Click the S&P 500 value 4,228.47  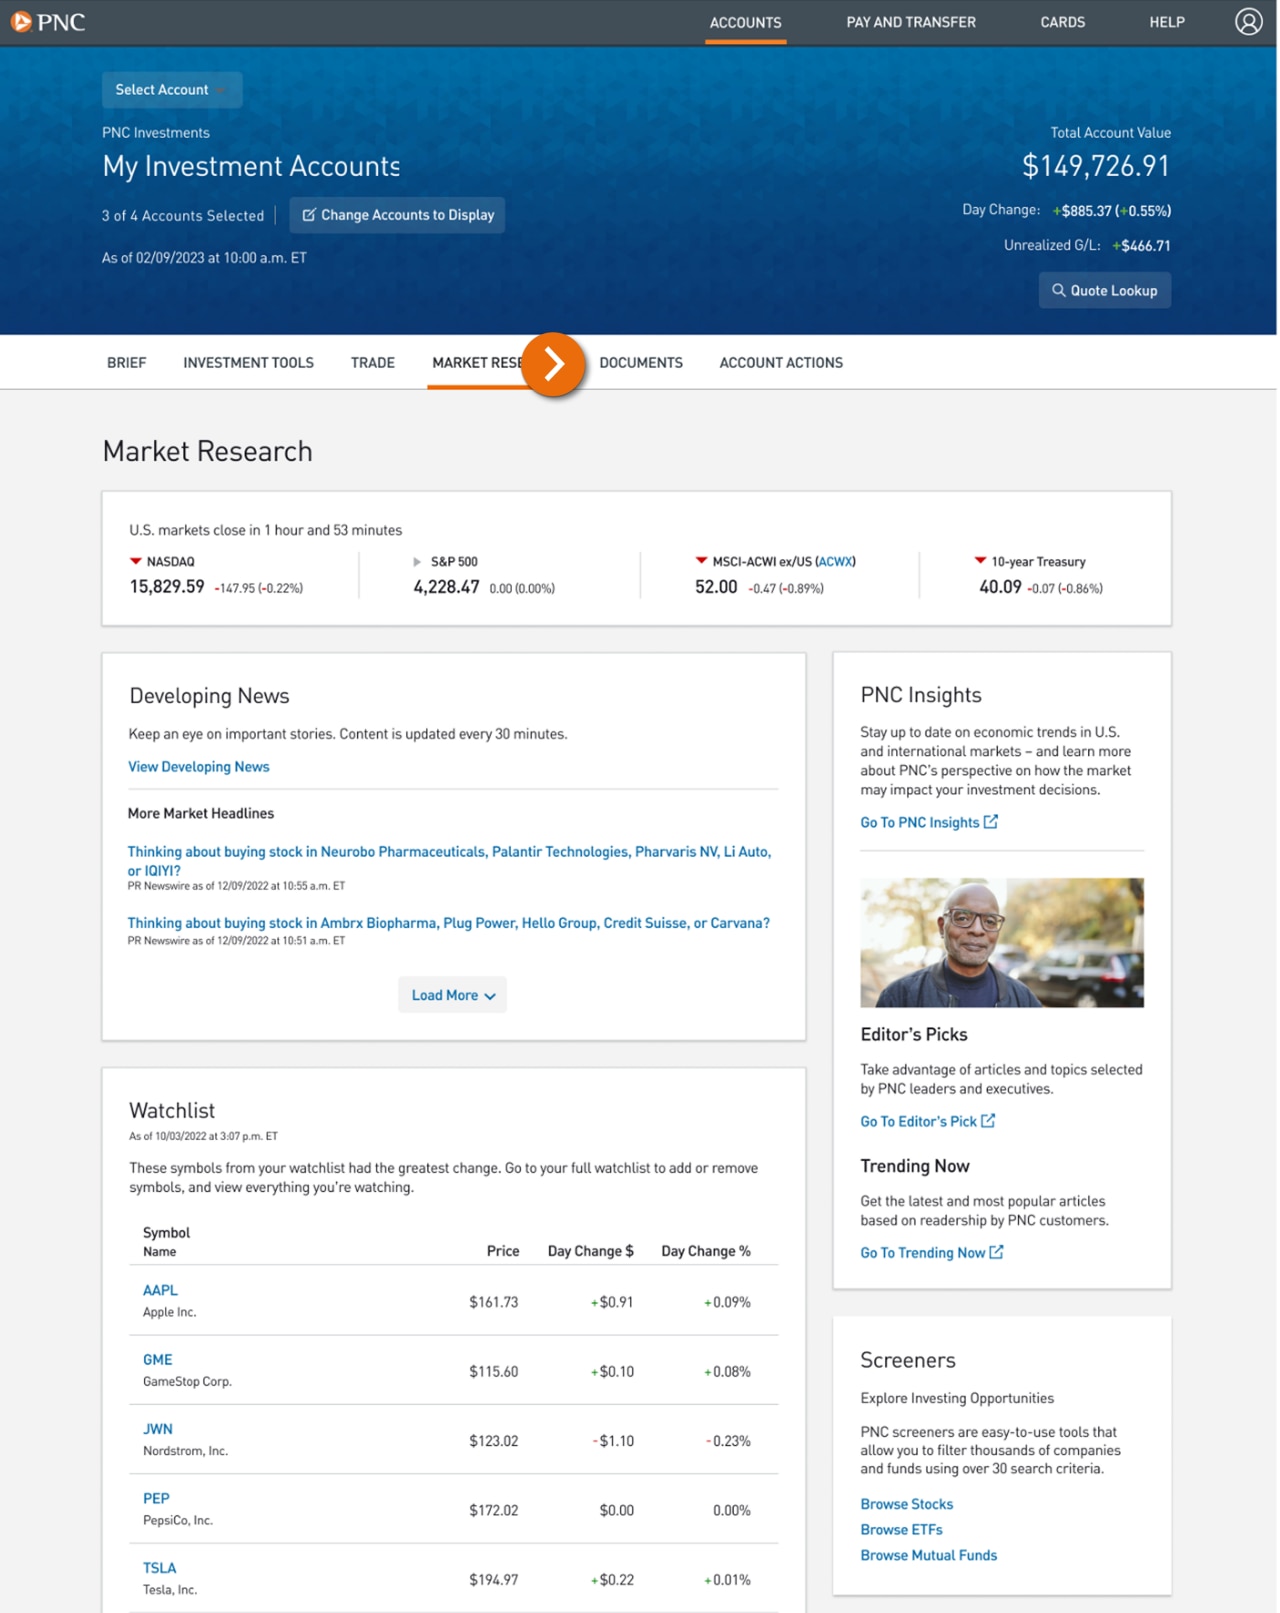pos(446,587)
